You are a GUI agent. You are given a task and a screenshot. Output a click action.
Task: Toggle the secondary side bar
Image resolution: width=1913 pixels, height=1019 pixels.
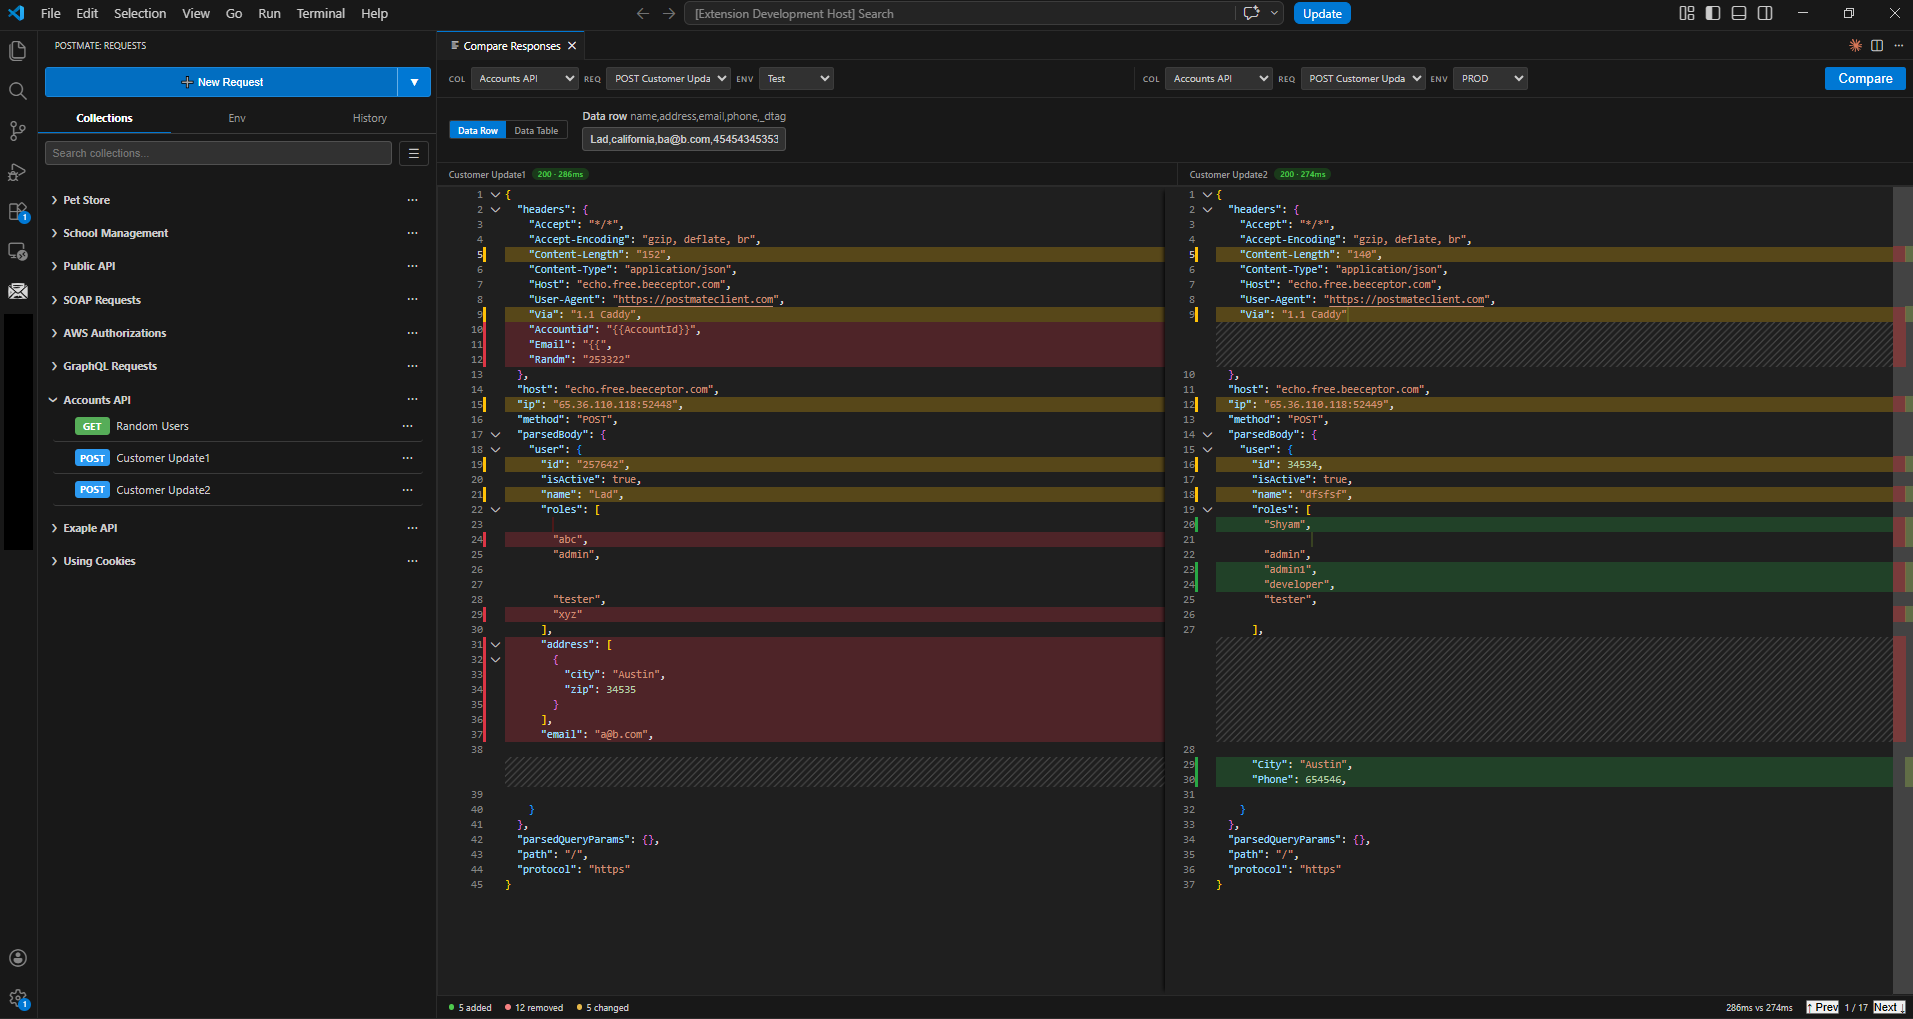[1765, 13]
